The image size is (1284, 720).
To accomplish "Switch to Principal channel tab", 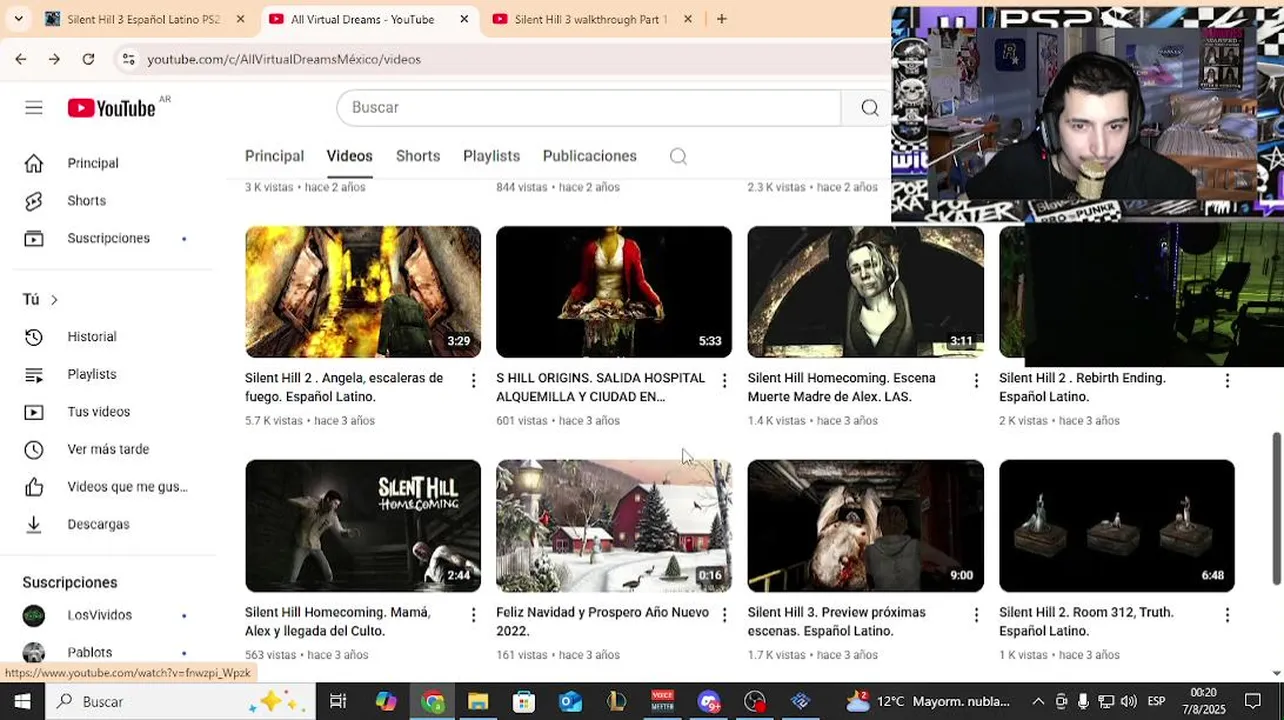I will point(274,156).
